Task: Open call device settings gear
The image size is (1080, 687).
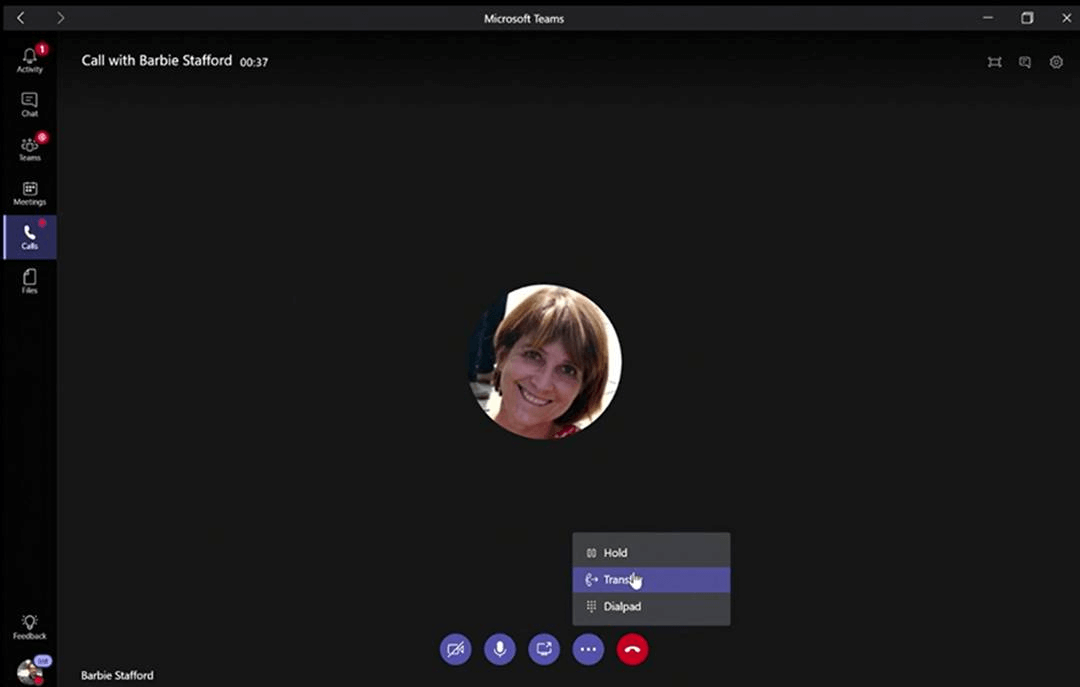Action: 1056,62
